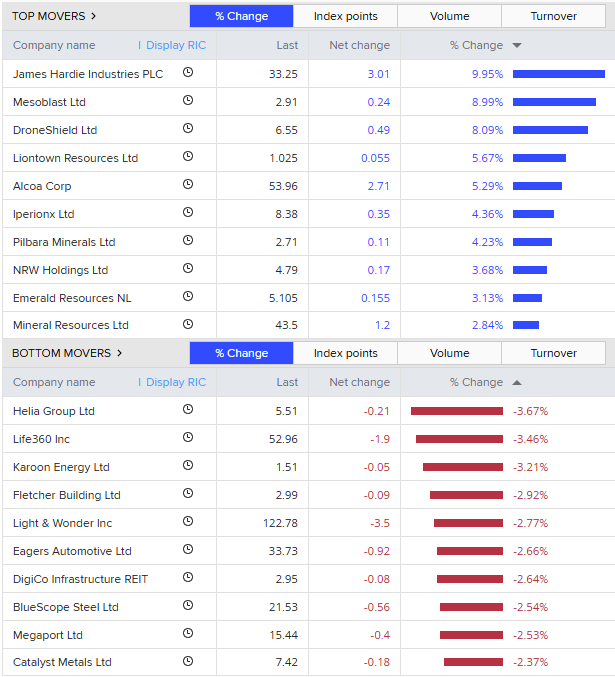This screenshot has width=615, height=677.
Task: Click the clock icon beside DroneShield Ltd
Action: point(188,129)
